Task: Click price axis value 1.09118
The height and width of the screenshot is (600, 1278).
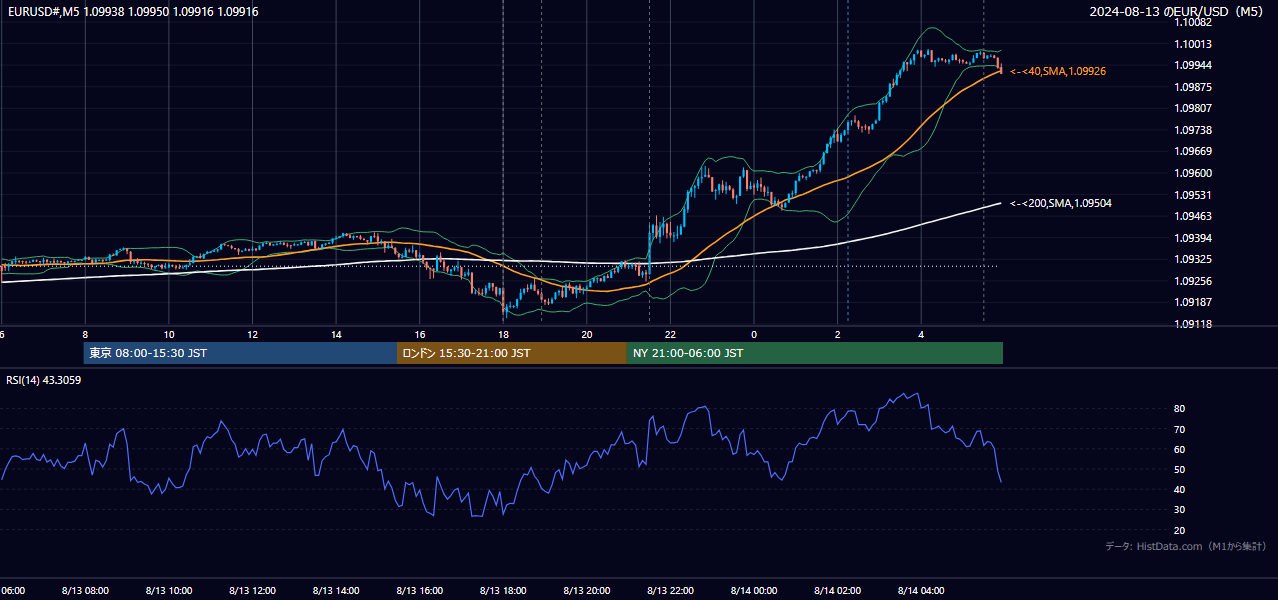Action: coord(1193,324)
